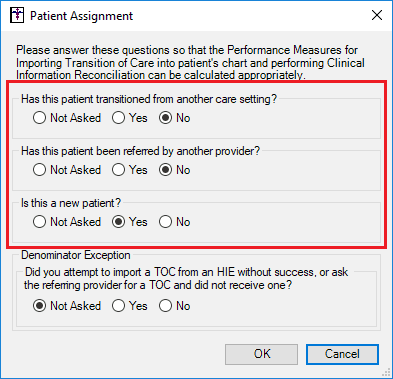Mark Not Asked for new patient question
The image size is (393, 379).
click(67, 222)
